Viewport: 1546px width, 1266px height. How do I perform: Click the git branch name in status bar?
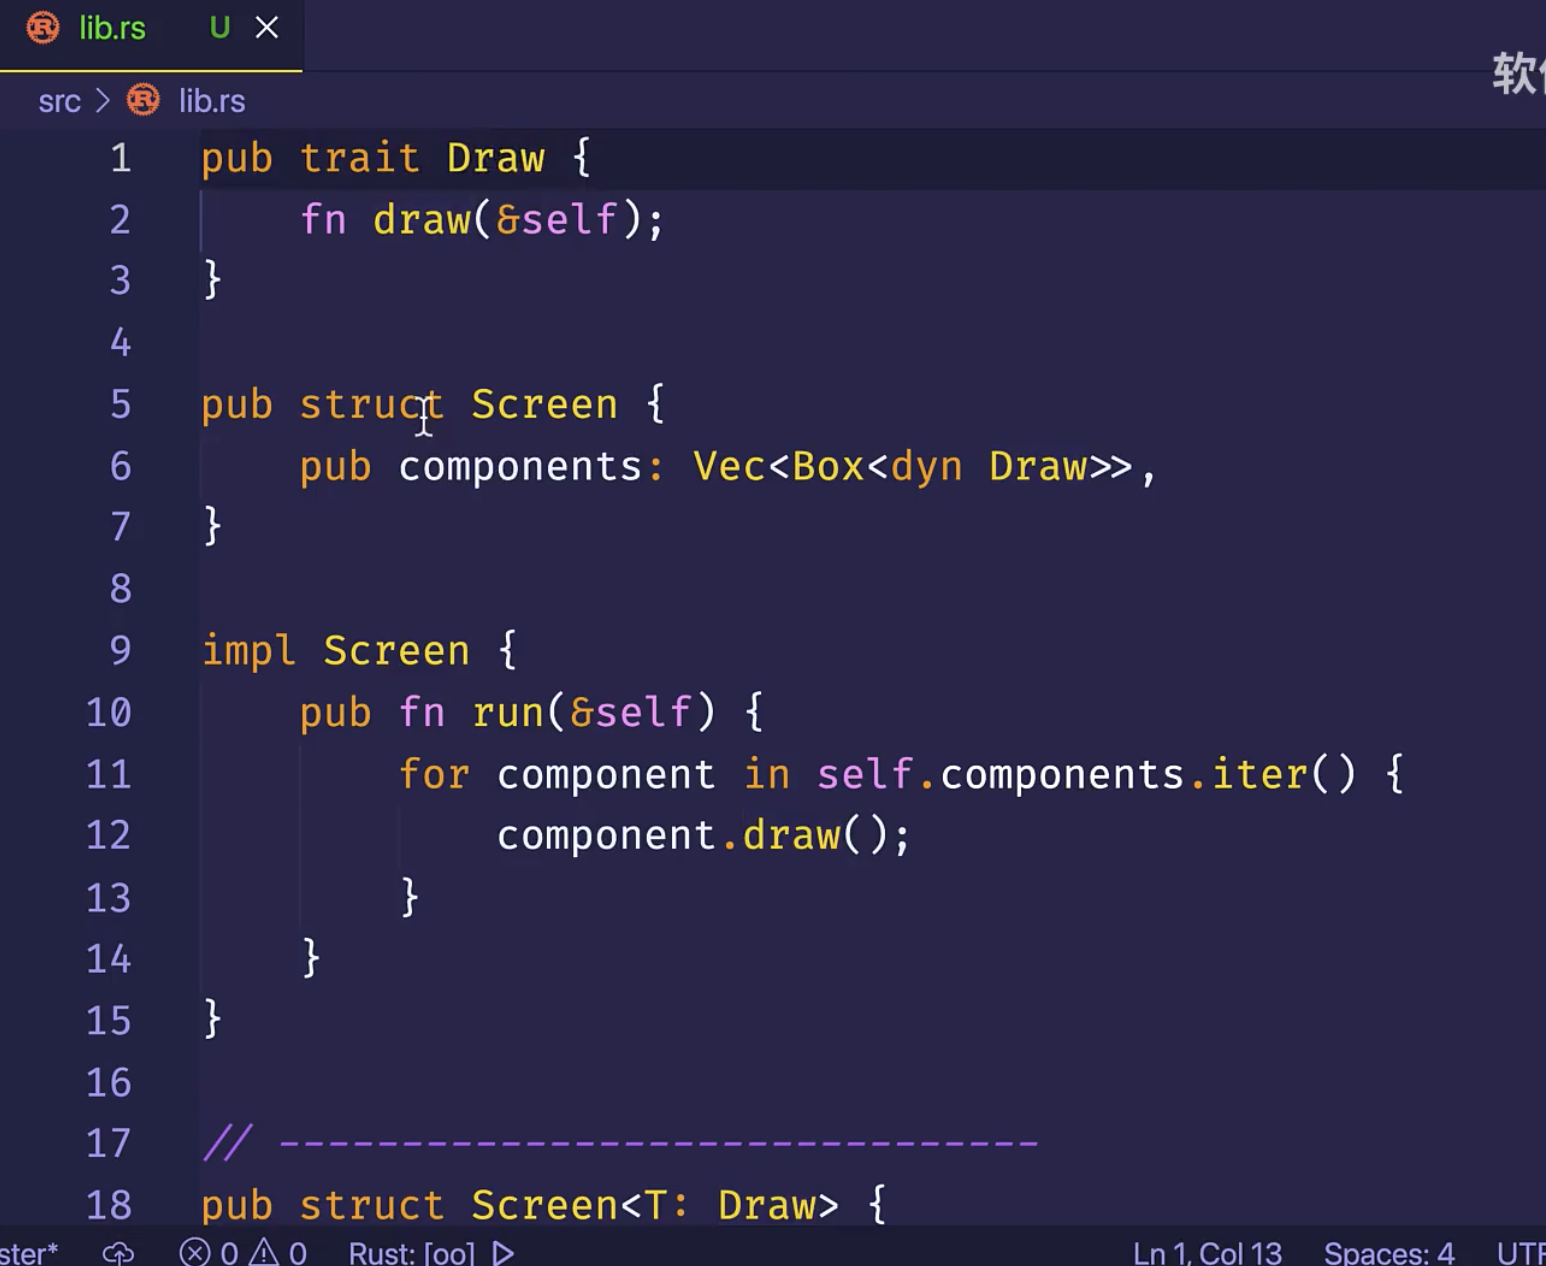28,1252
